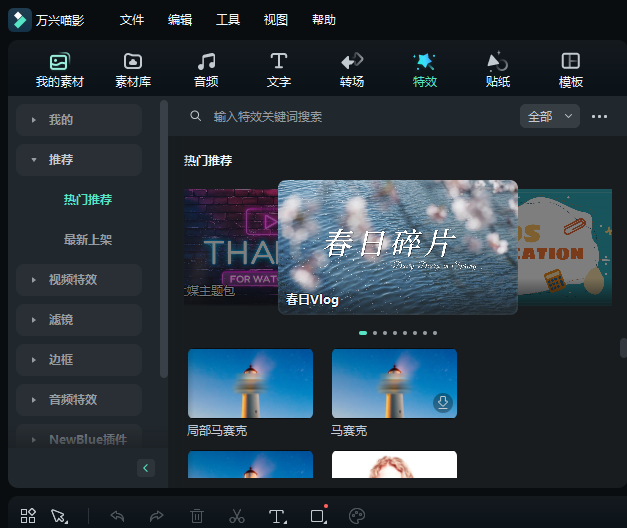Choose the selection cursor tool

(59, 516)
